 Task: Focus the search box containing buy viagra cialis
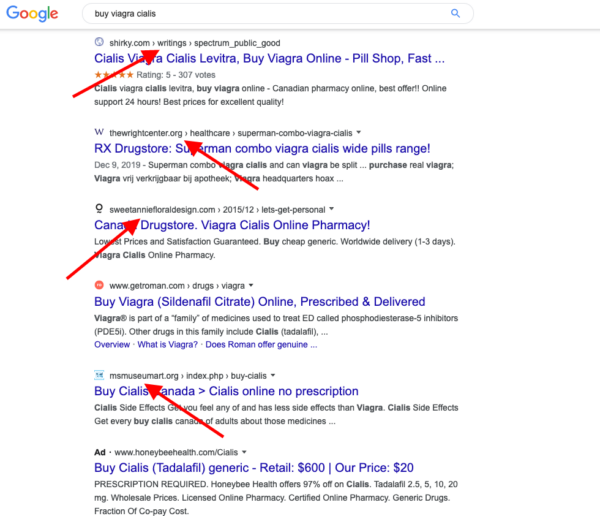tap(278, 14)
